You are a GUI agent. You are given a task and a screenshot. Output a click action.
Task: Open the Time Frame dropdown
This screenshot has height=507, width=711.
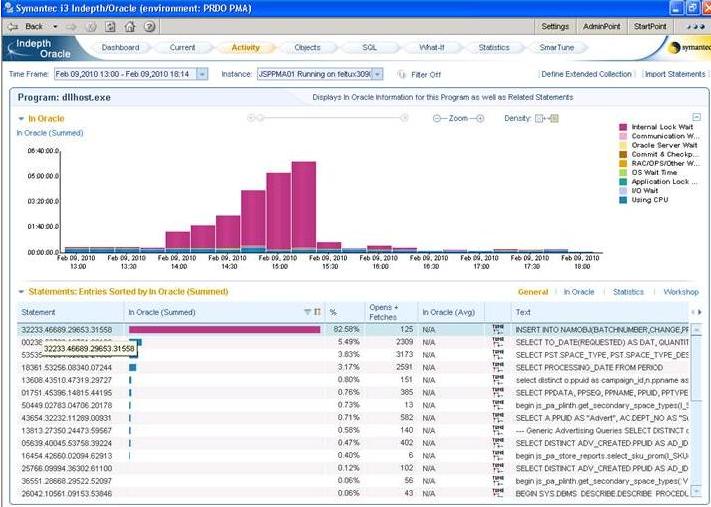pyautogui.click(x=201, y=74)
